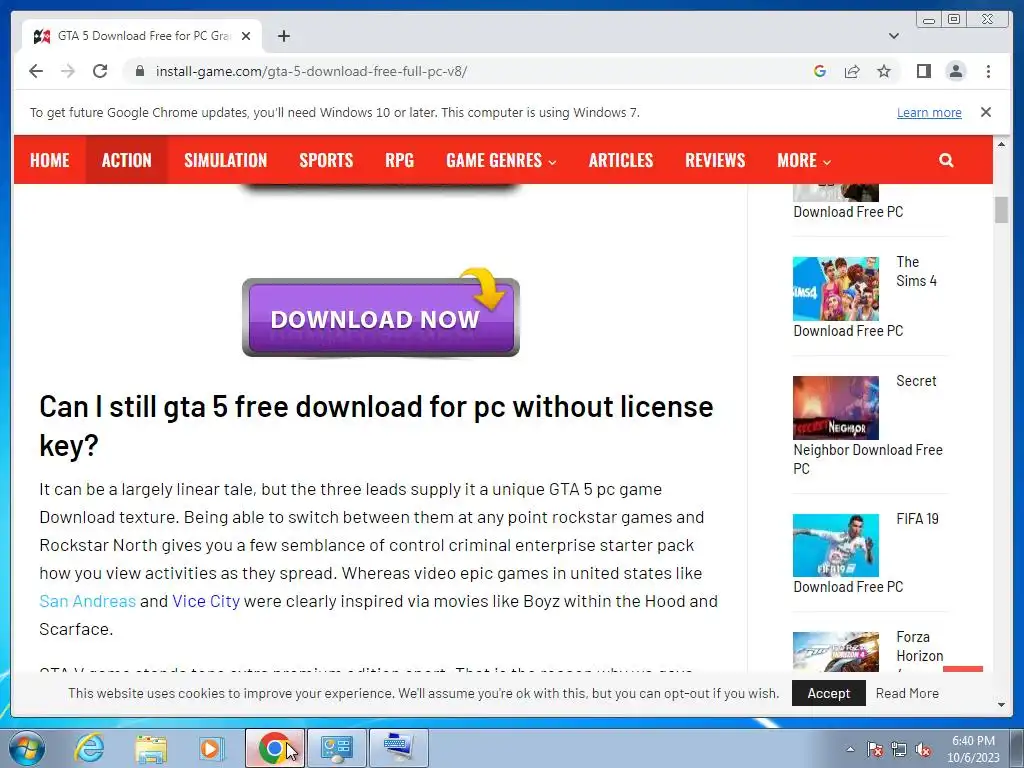The image size is (1024, 768).
Task: Open the ARTICLES menu item
Action: [621, 160]
